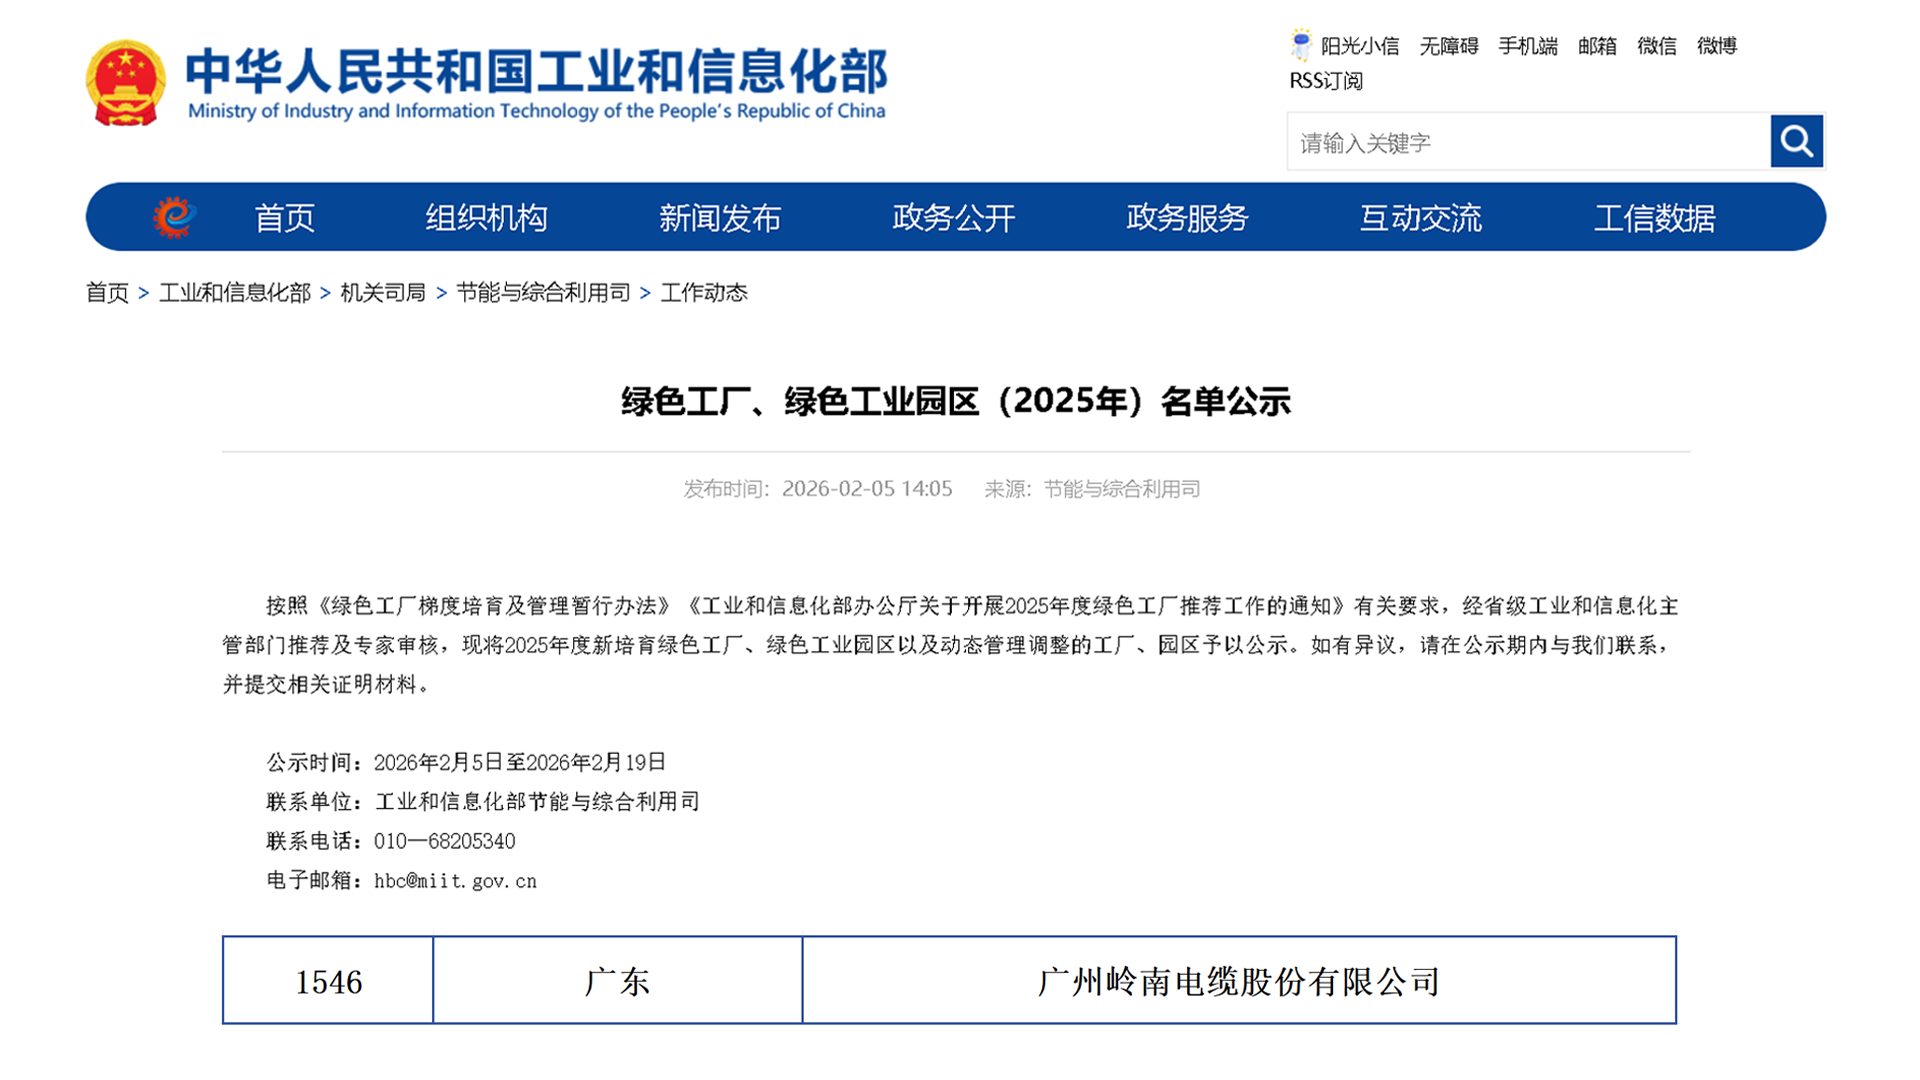Open the 组织机构 navigation menu

point(485,217)
